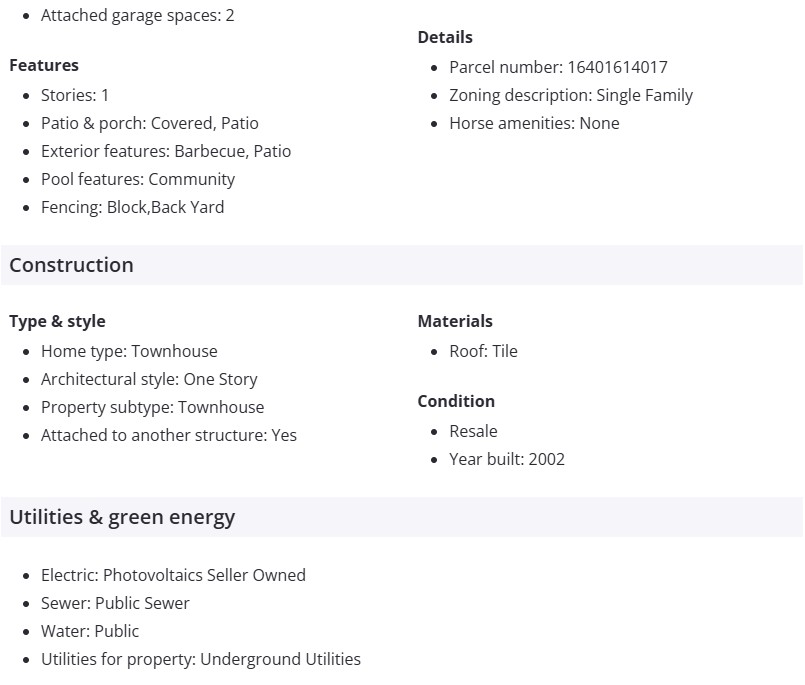Click the Features subheading

pyautogui.click(x=44, y=65)
